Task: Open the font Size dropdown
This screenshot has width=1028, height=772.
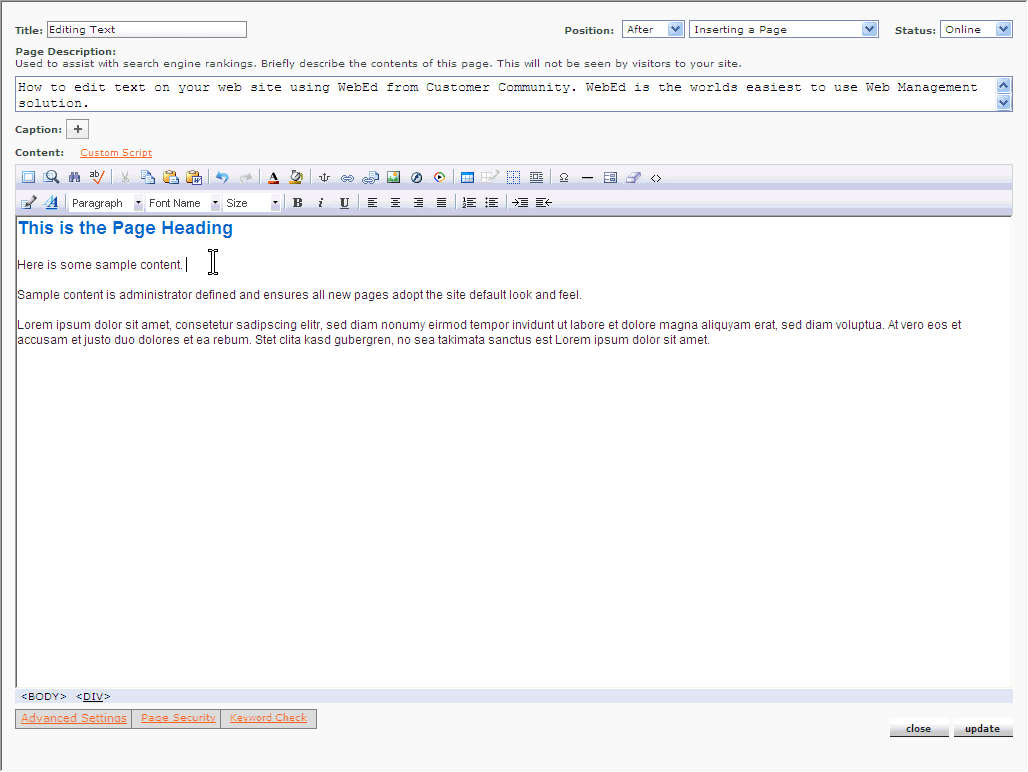Action: [x=252, y=203]
